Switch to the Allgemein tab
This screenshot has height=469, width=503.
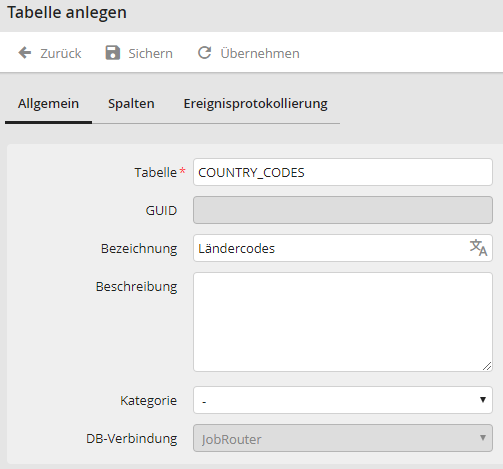click(48, 104)
